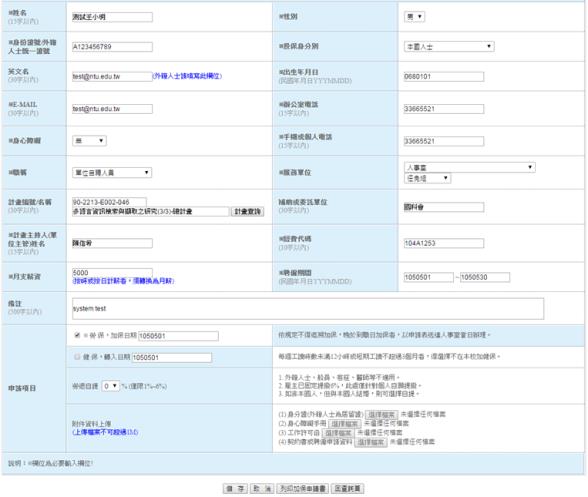Open the sub-unit dropdown below 人事室
Viewport: 588px width, 497px height.
(x=427, y=178)
